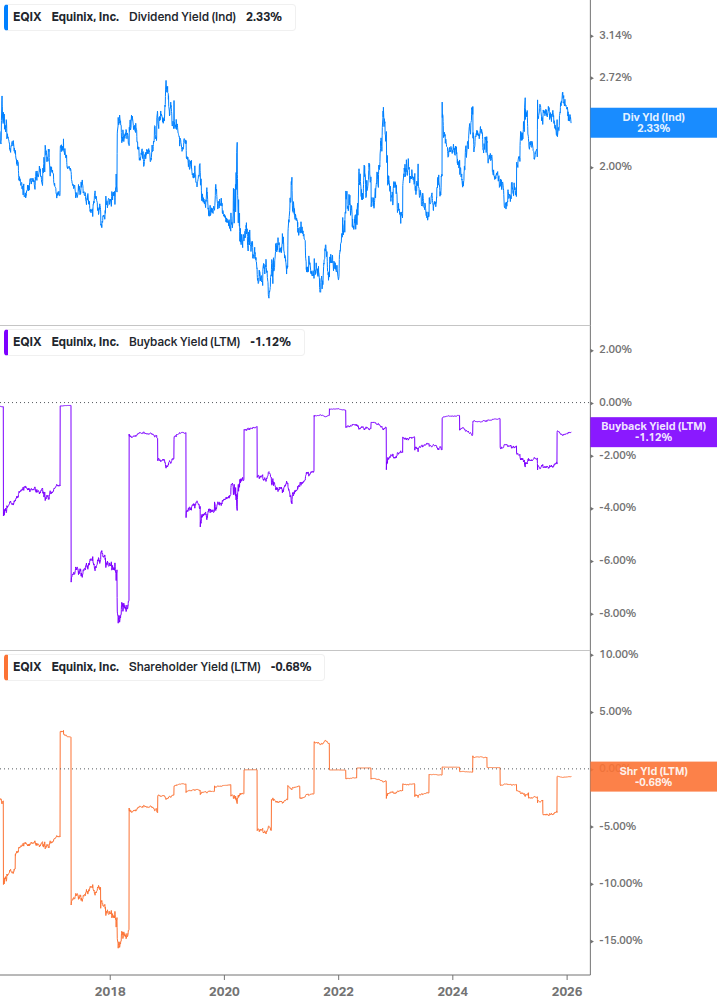Click the -10.00% shareholder yield axis label
Viewport: 717px width, 1005px height.
(x=621, y=883)
